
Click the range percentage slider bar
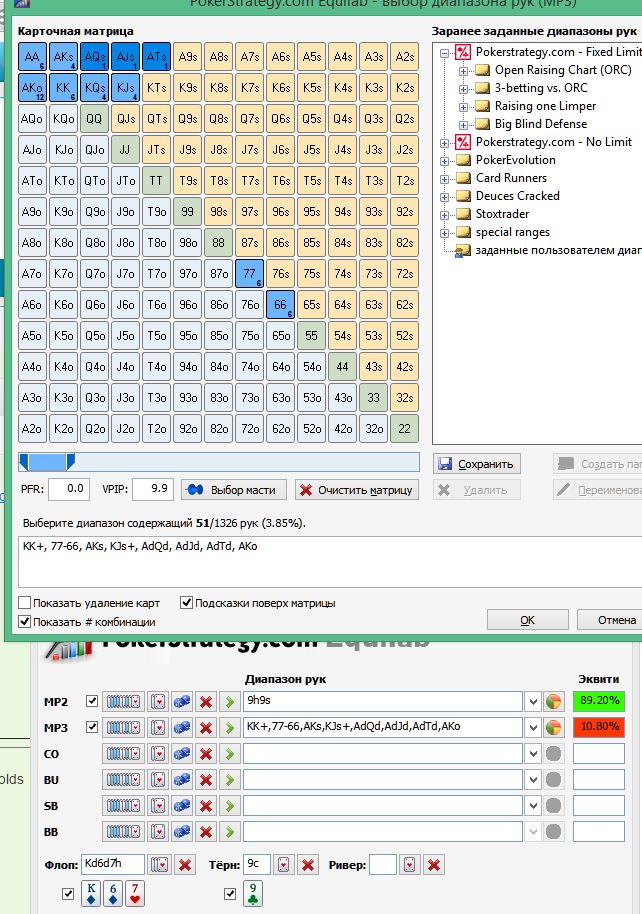point(218,461)
